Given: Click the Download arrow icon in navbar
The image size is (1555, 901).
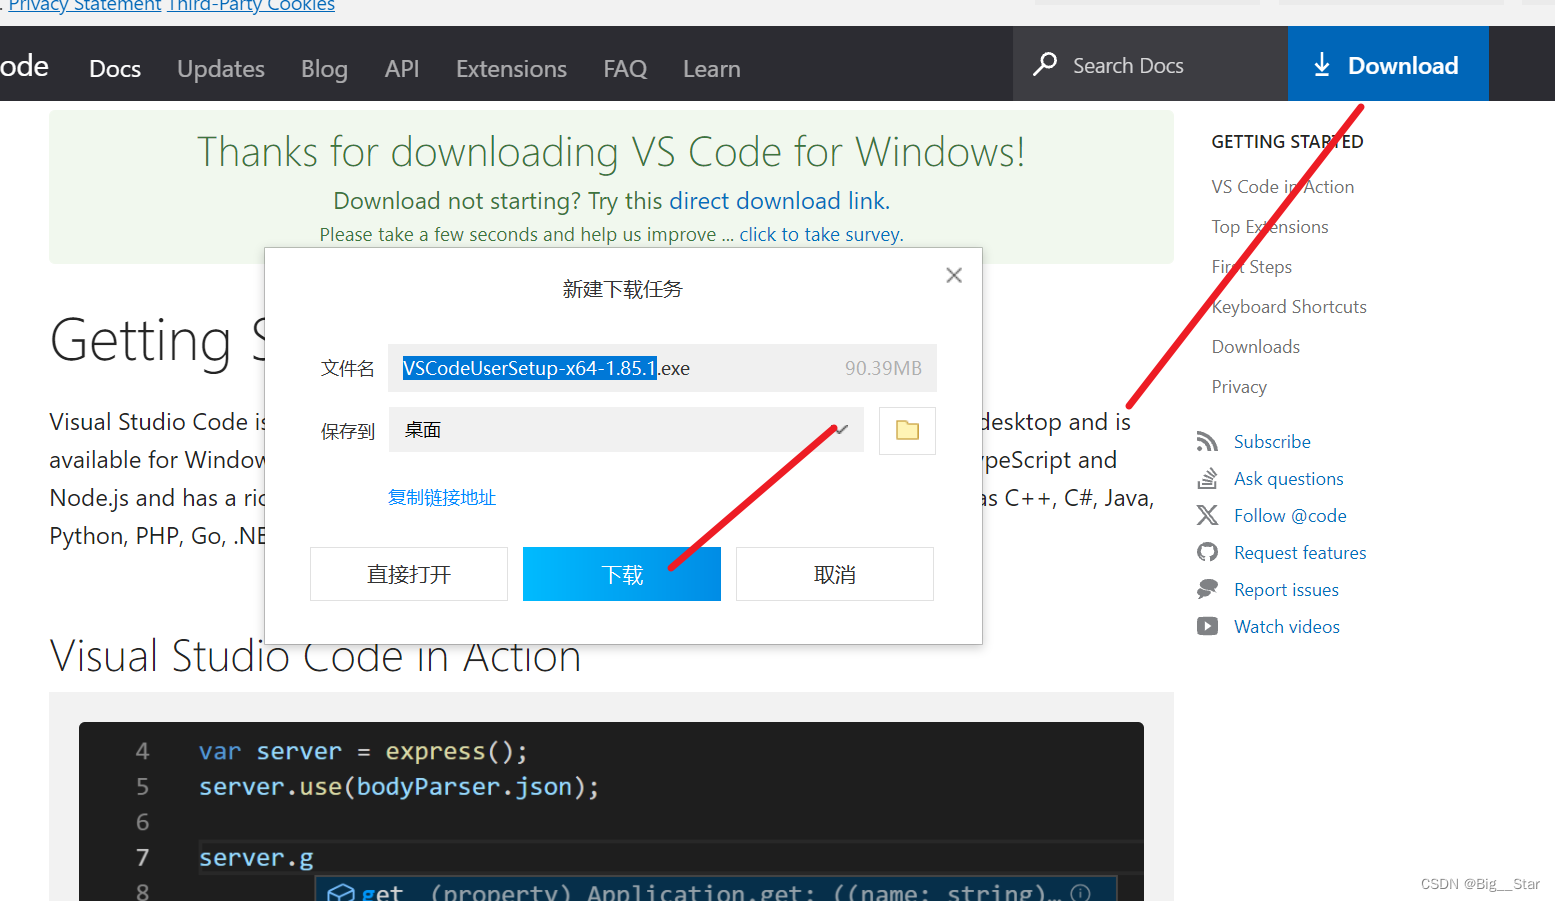Looking at the screenshot, I should tap(1322, 65).
